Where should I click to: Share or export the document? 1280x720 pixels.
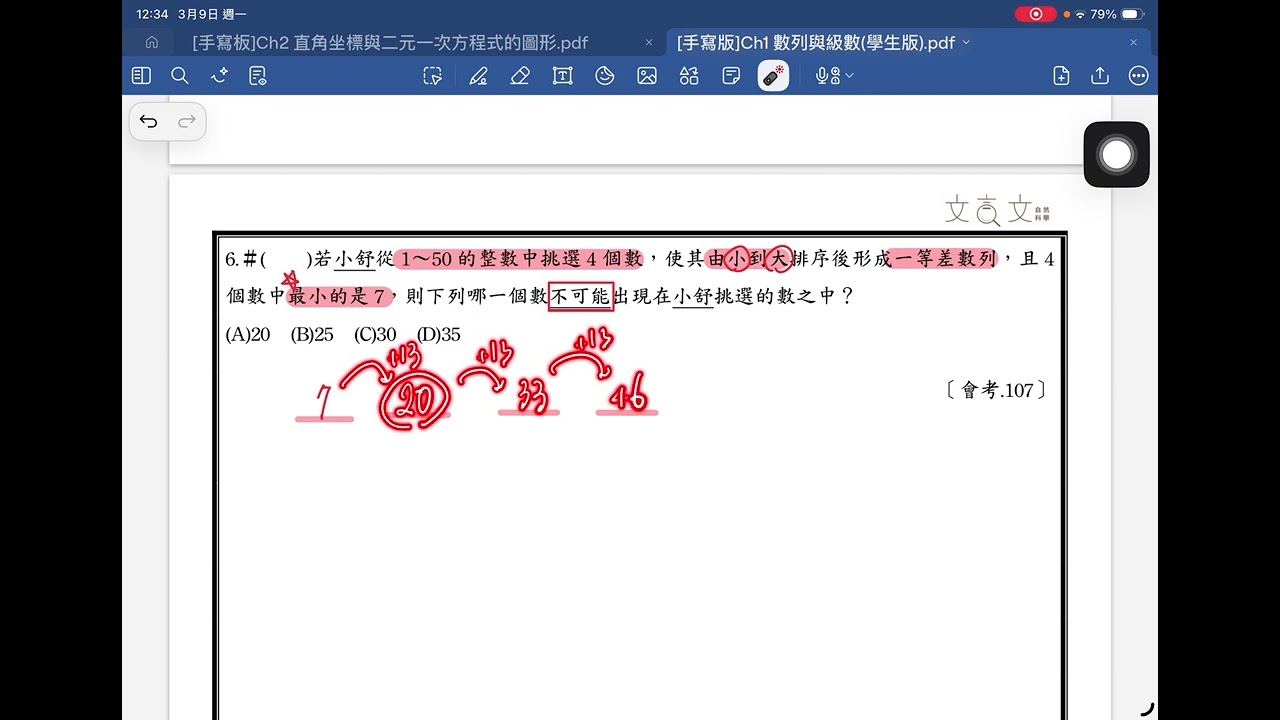click(x=1100, y=76)
